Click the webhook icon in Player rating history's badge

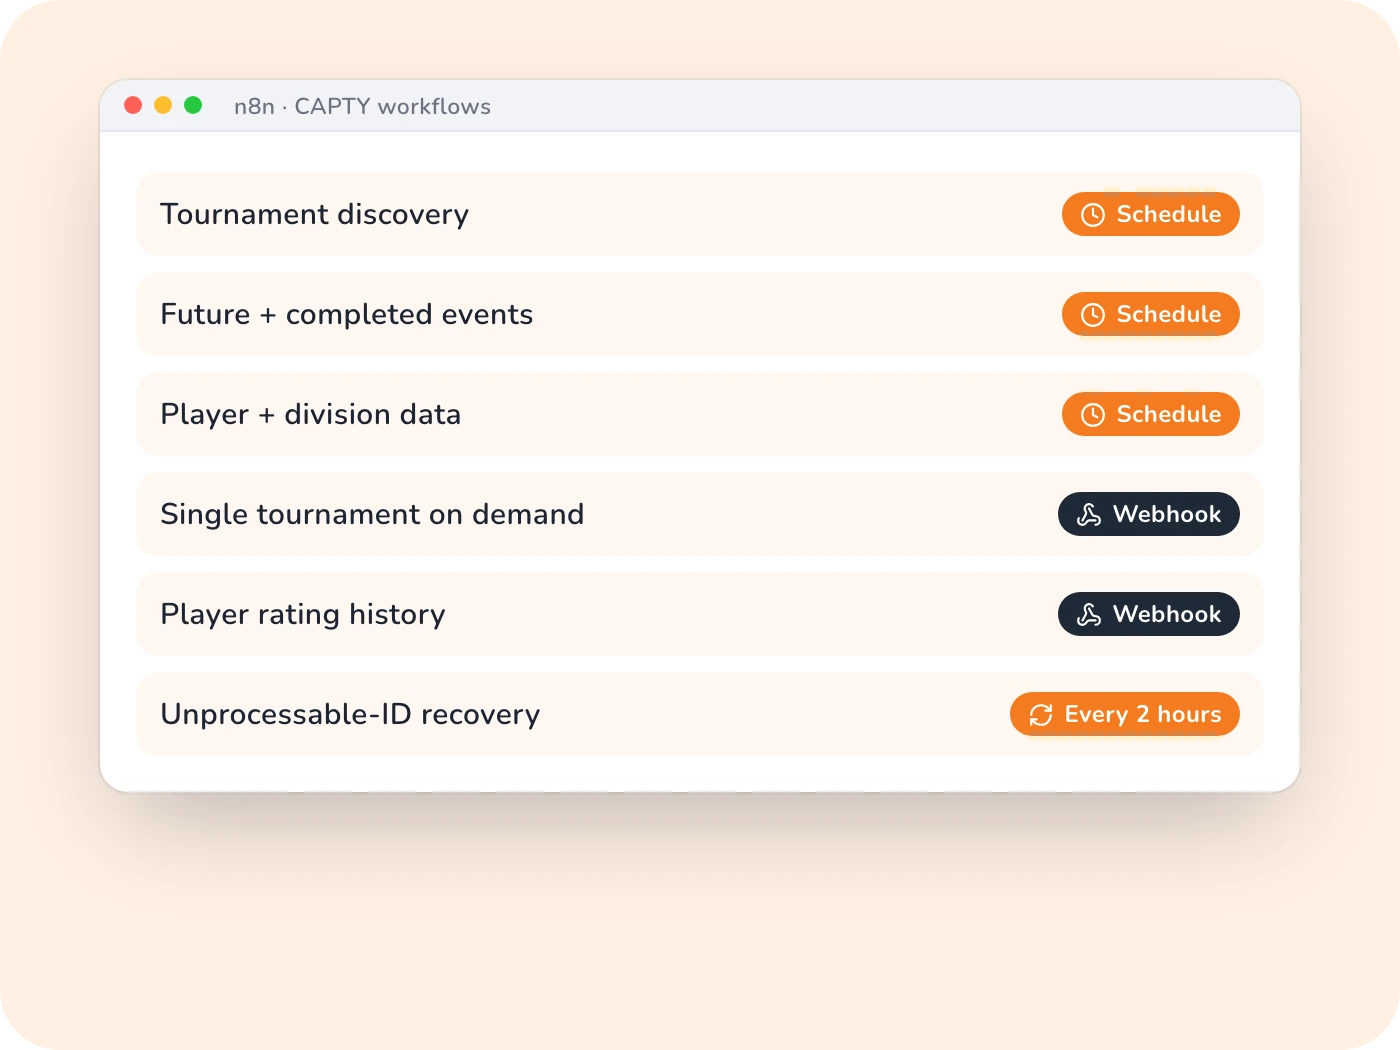click(x=1089, y=615)
